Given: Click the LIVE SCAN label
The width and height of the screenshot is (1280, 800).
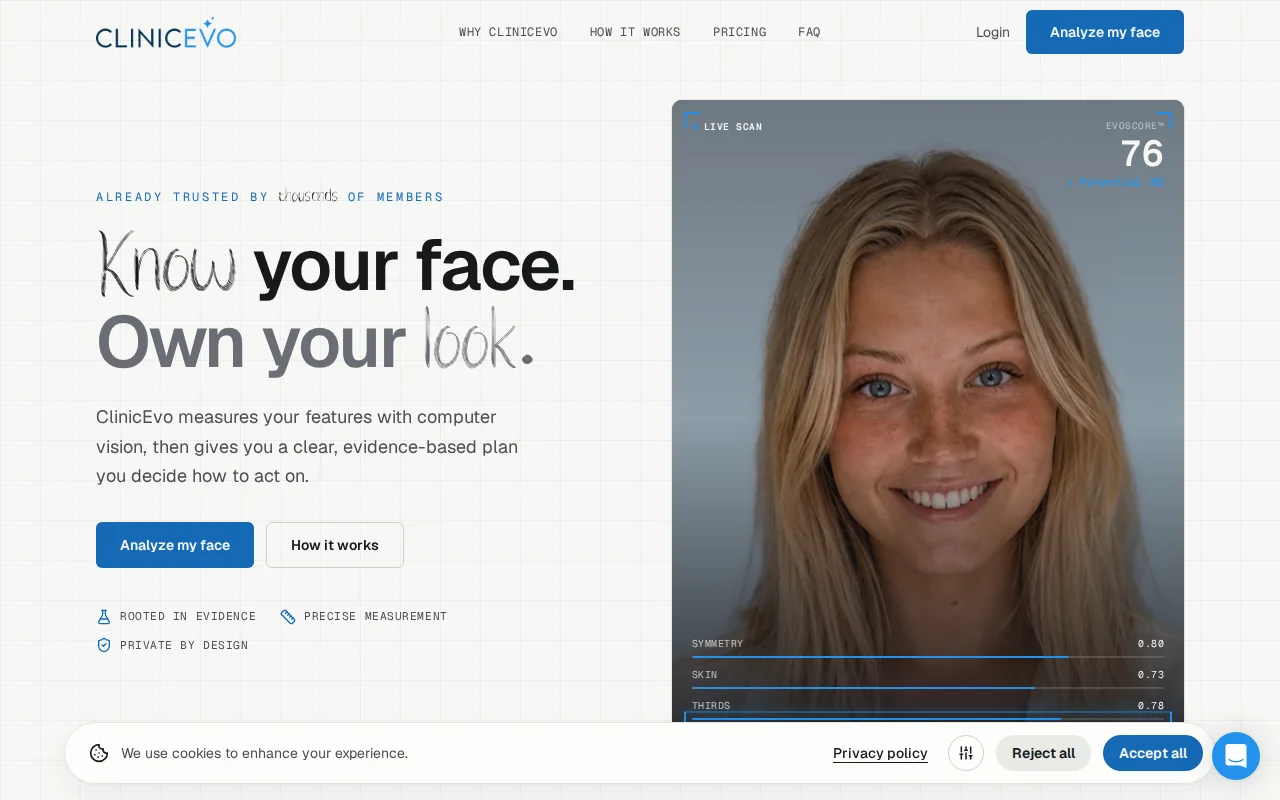Looking at the screenshot, I should coord(733,127).
